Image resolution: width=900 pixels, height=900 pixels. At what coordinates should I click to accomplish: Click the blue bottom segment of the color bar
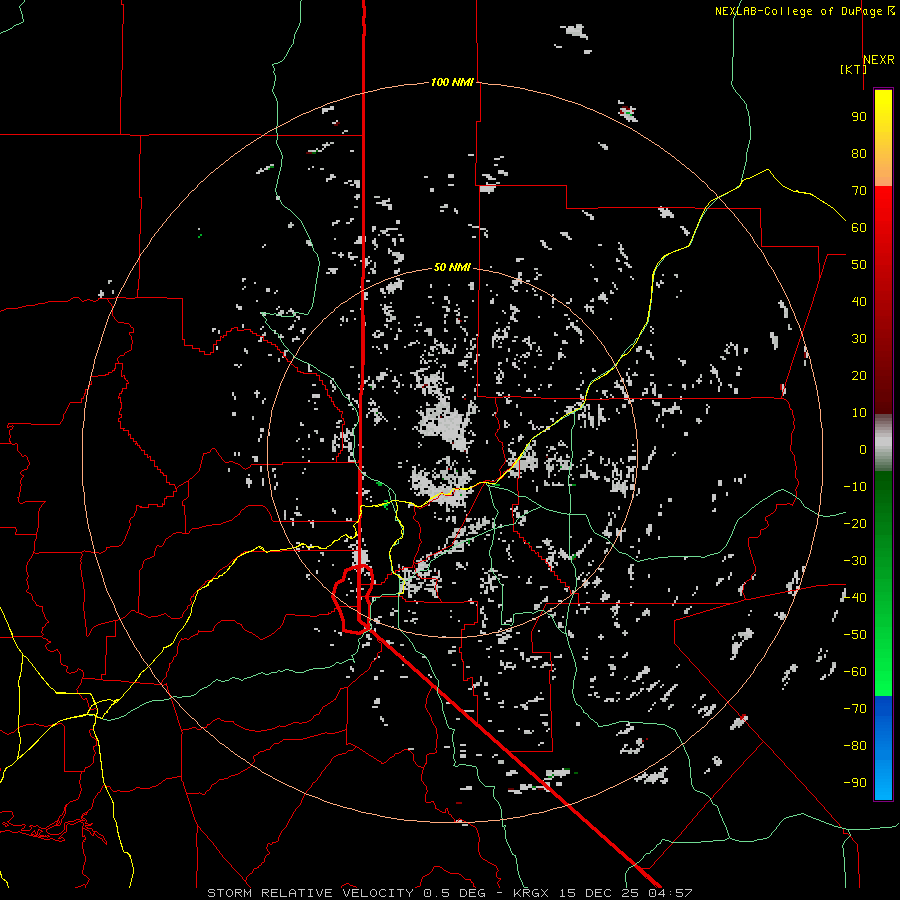[x=883, y=748]
